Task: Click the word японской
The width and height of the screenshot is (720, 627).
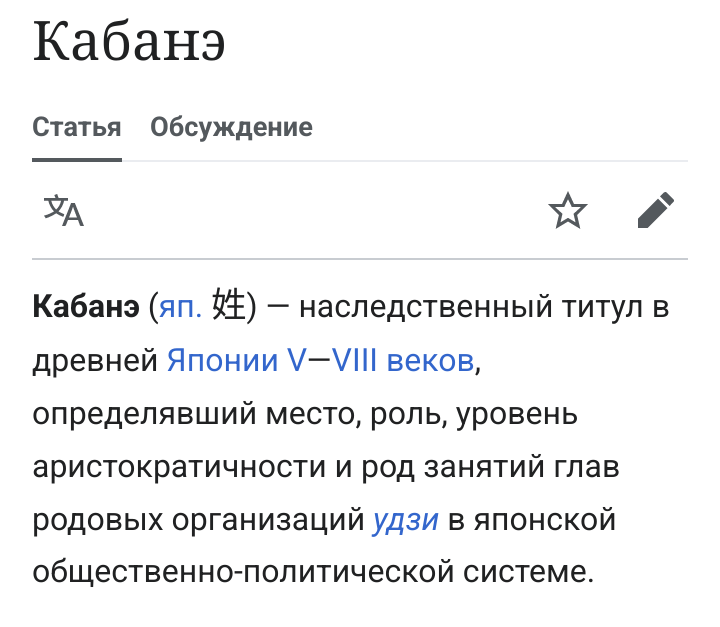Action: (545, 520)
